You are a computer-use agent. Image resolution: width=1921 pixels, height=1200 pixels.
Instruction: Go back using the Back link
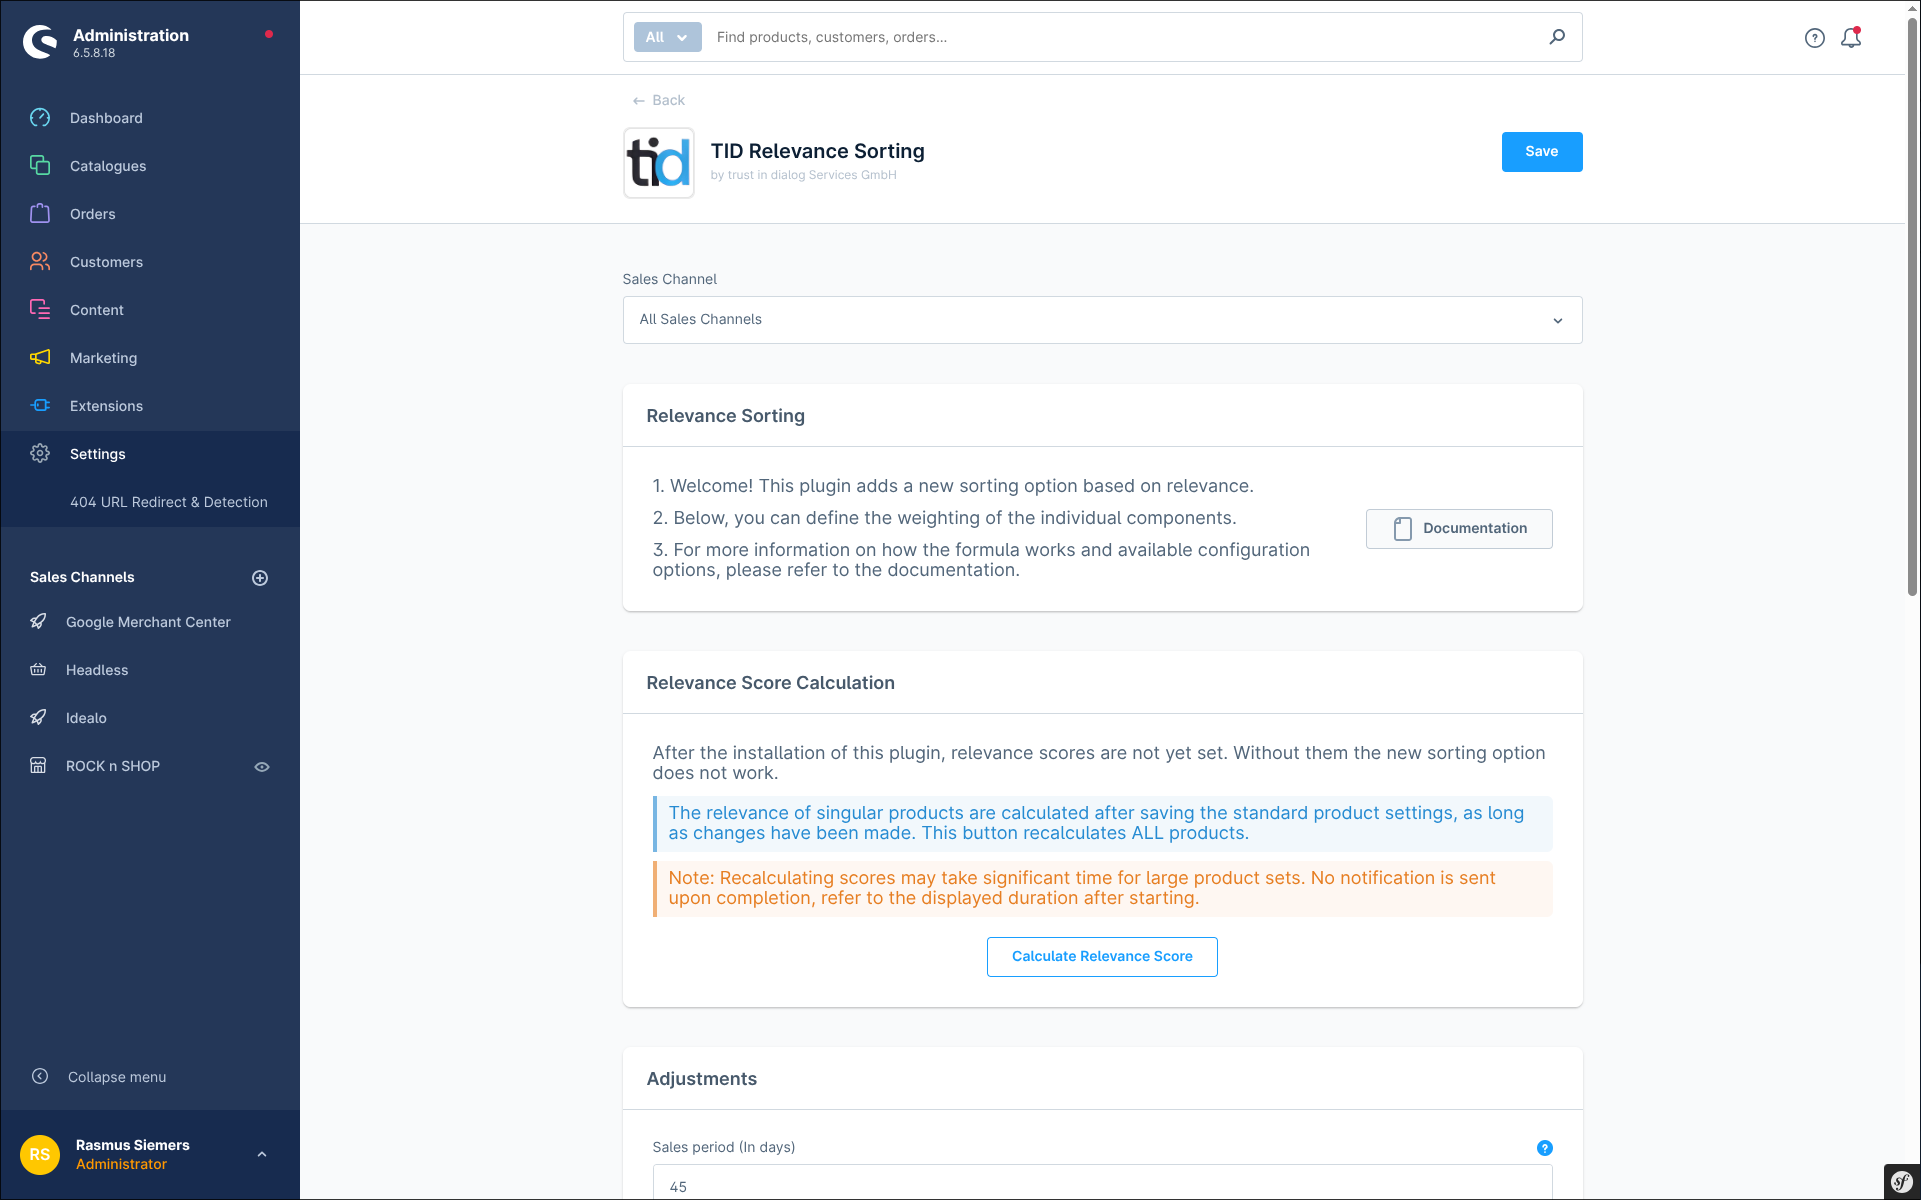[659, 100]
